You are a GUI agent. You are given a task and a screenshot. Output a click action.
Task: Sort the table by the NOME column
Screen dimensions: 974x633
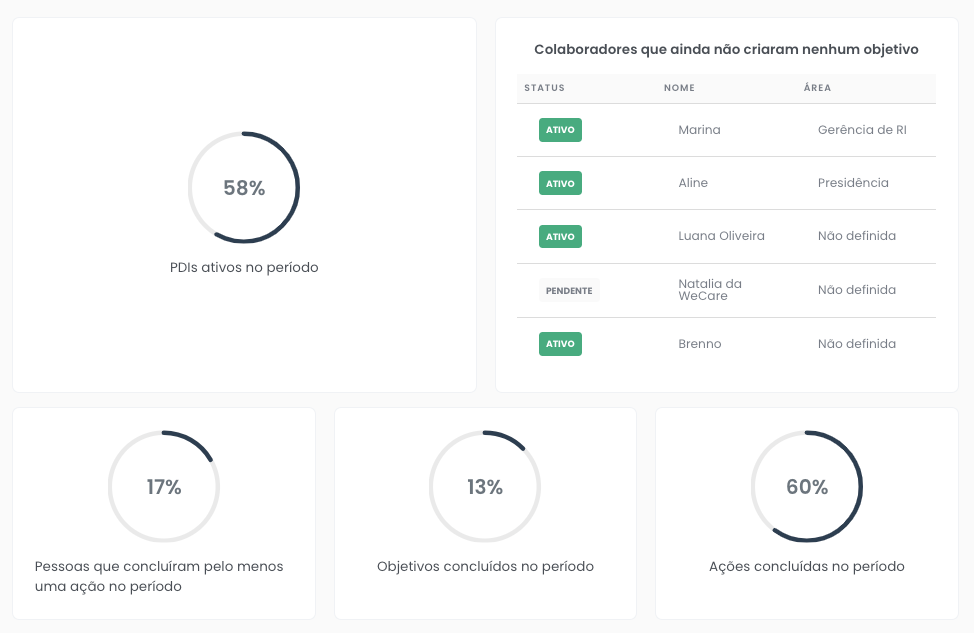(679, 88)
